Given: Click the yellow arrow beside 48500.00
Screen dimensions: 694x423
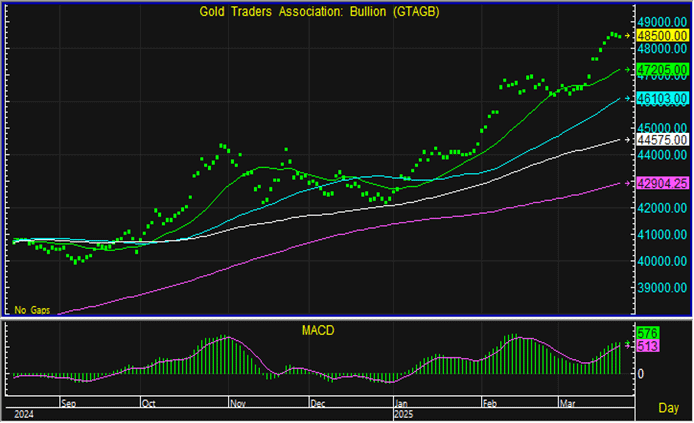Looking at the screenshot, I should click(x=629, y=36).
